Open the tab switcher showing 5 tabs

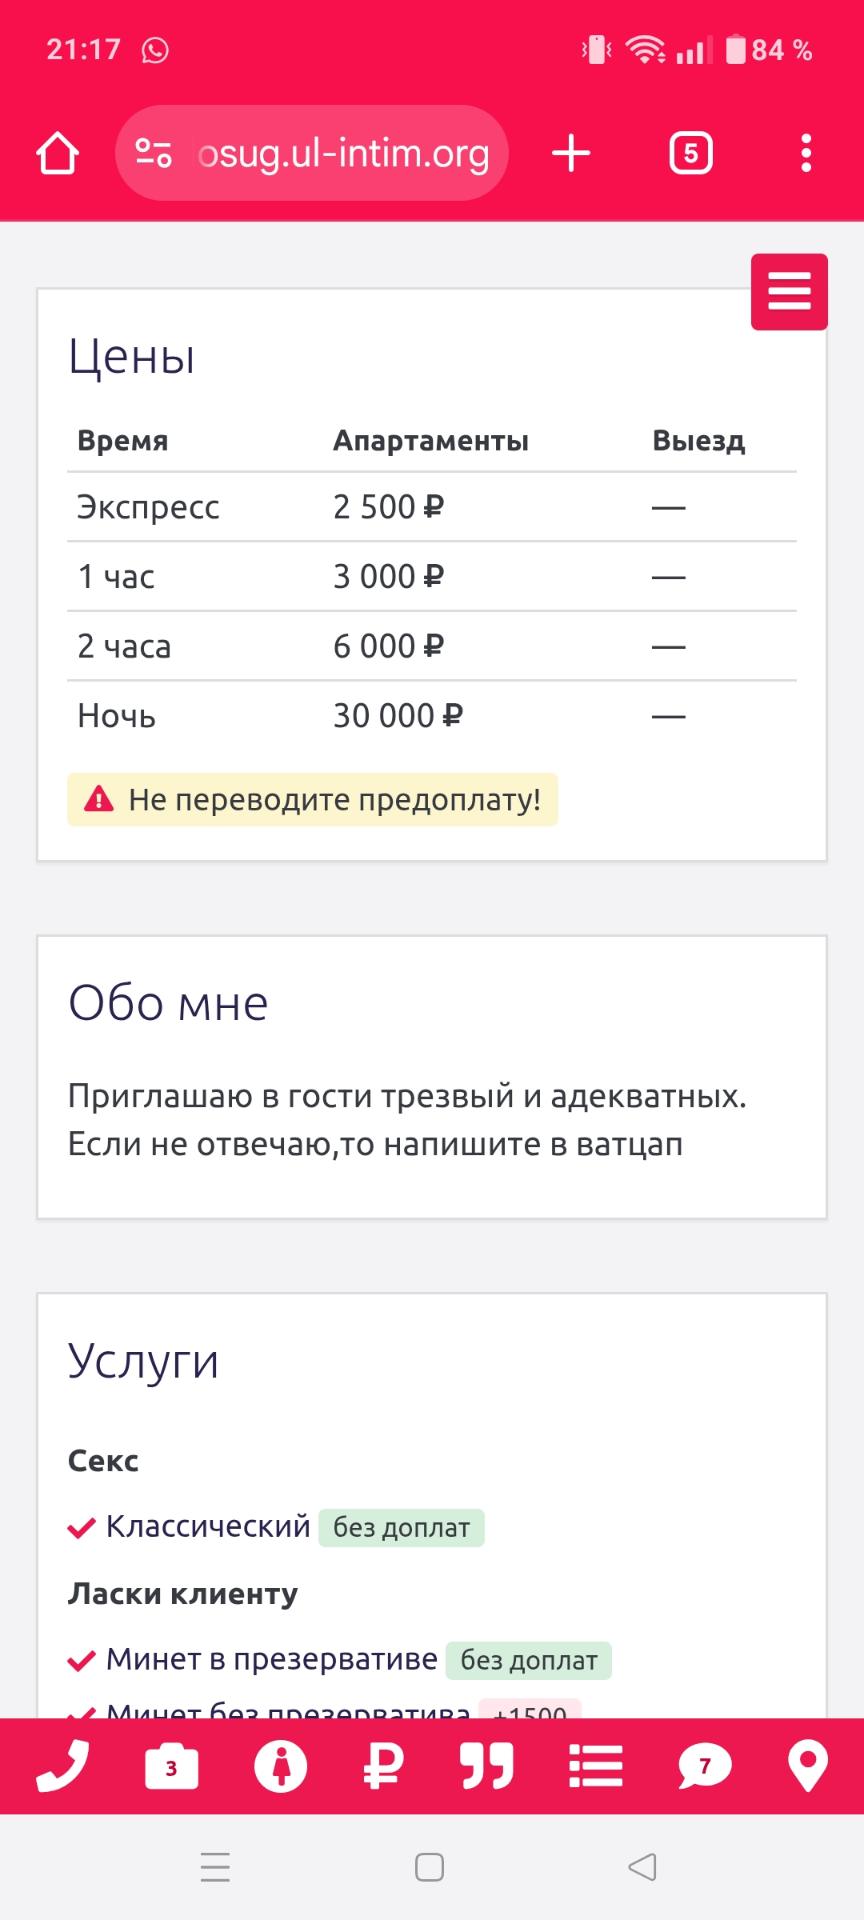click(690, 153)
